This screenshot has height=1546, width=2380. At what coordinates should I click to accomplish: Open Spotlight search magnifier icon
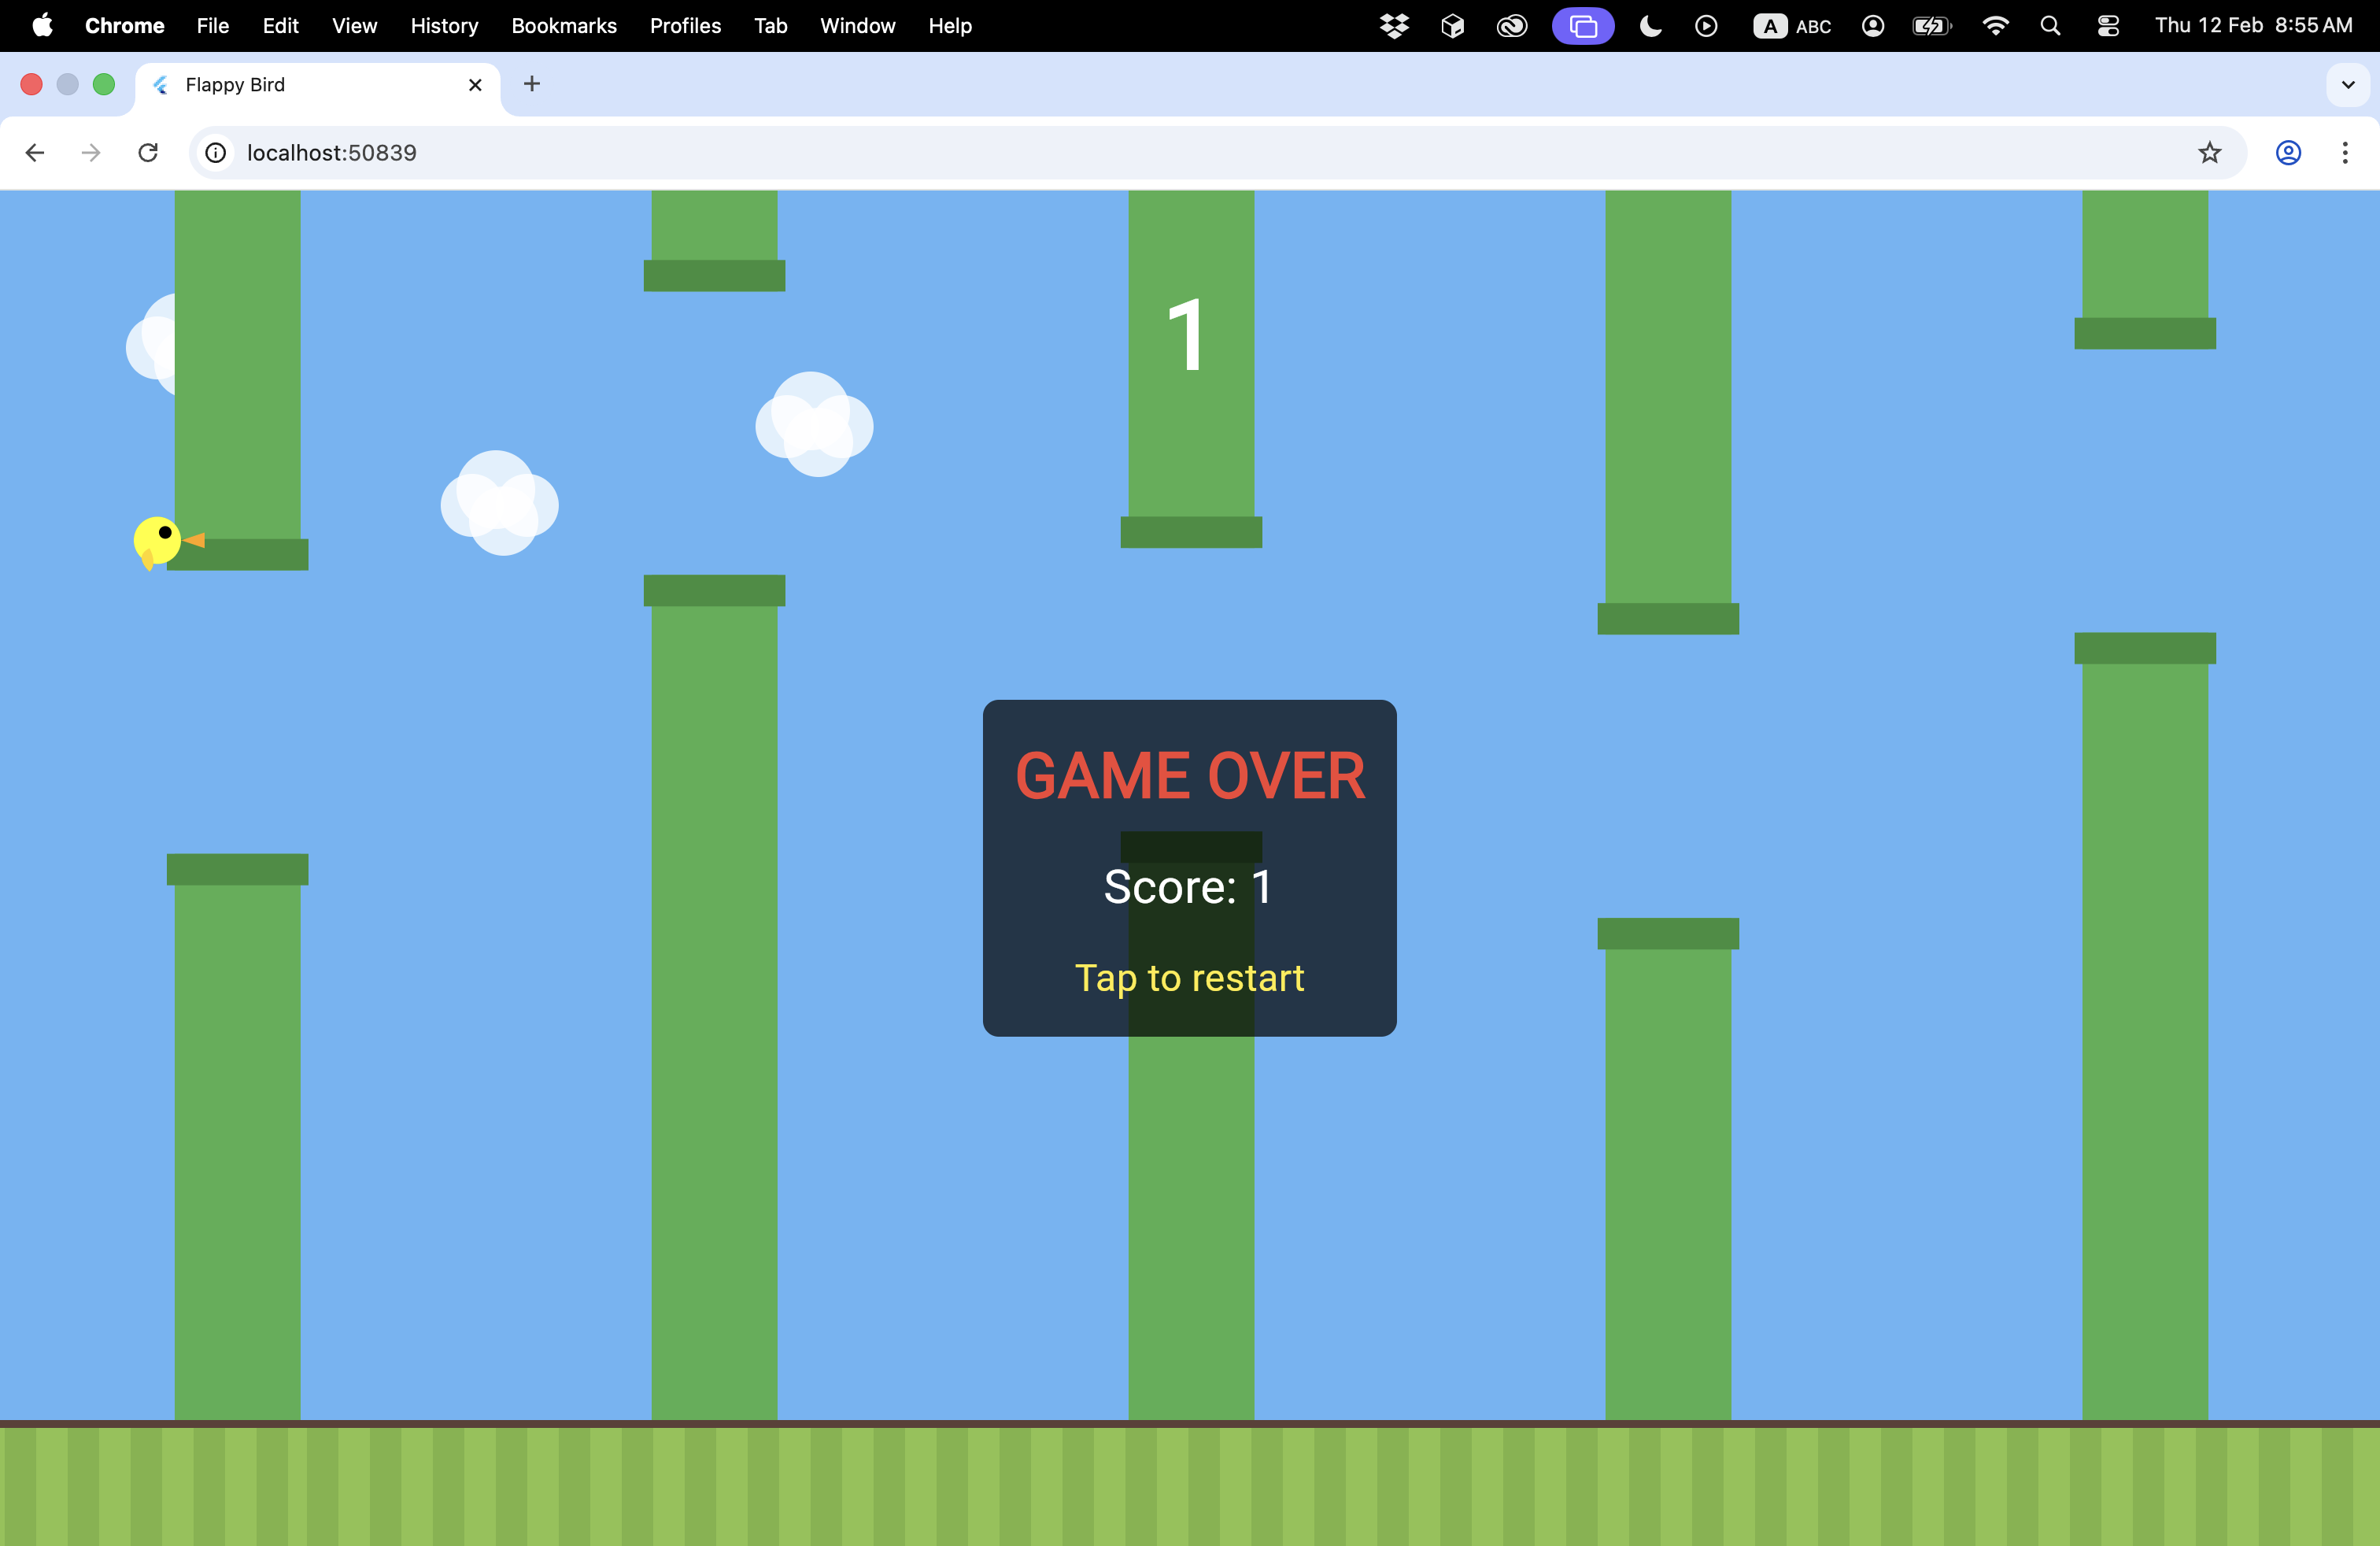point(2050,26)
